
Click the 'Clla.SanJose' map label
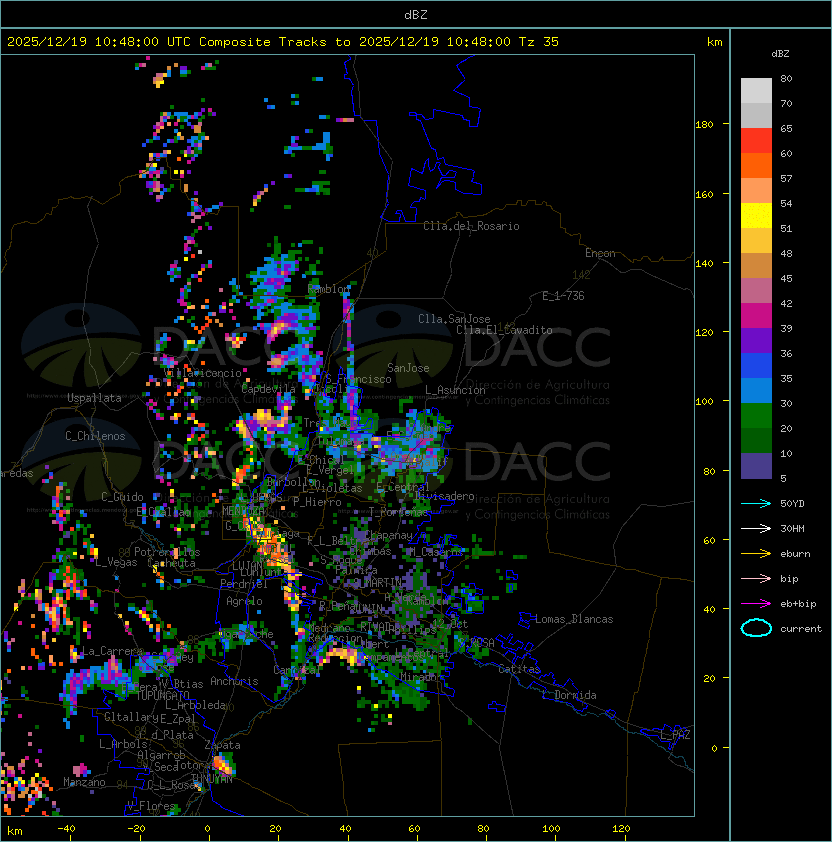(x=454, y=319)
